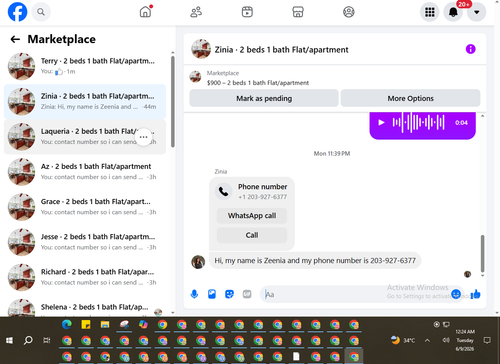Open Windows taskbar search
Screen dimensions: 500x364
(28, 340)
